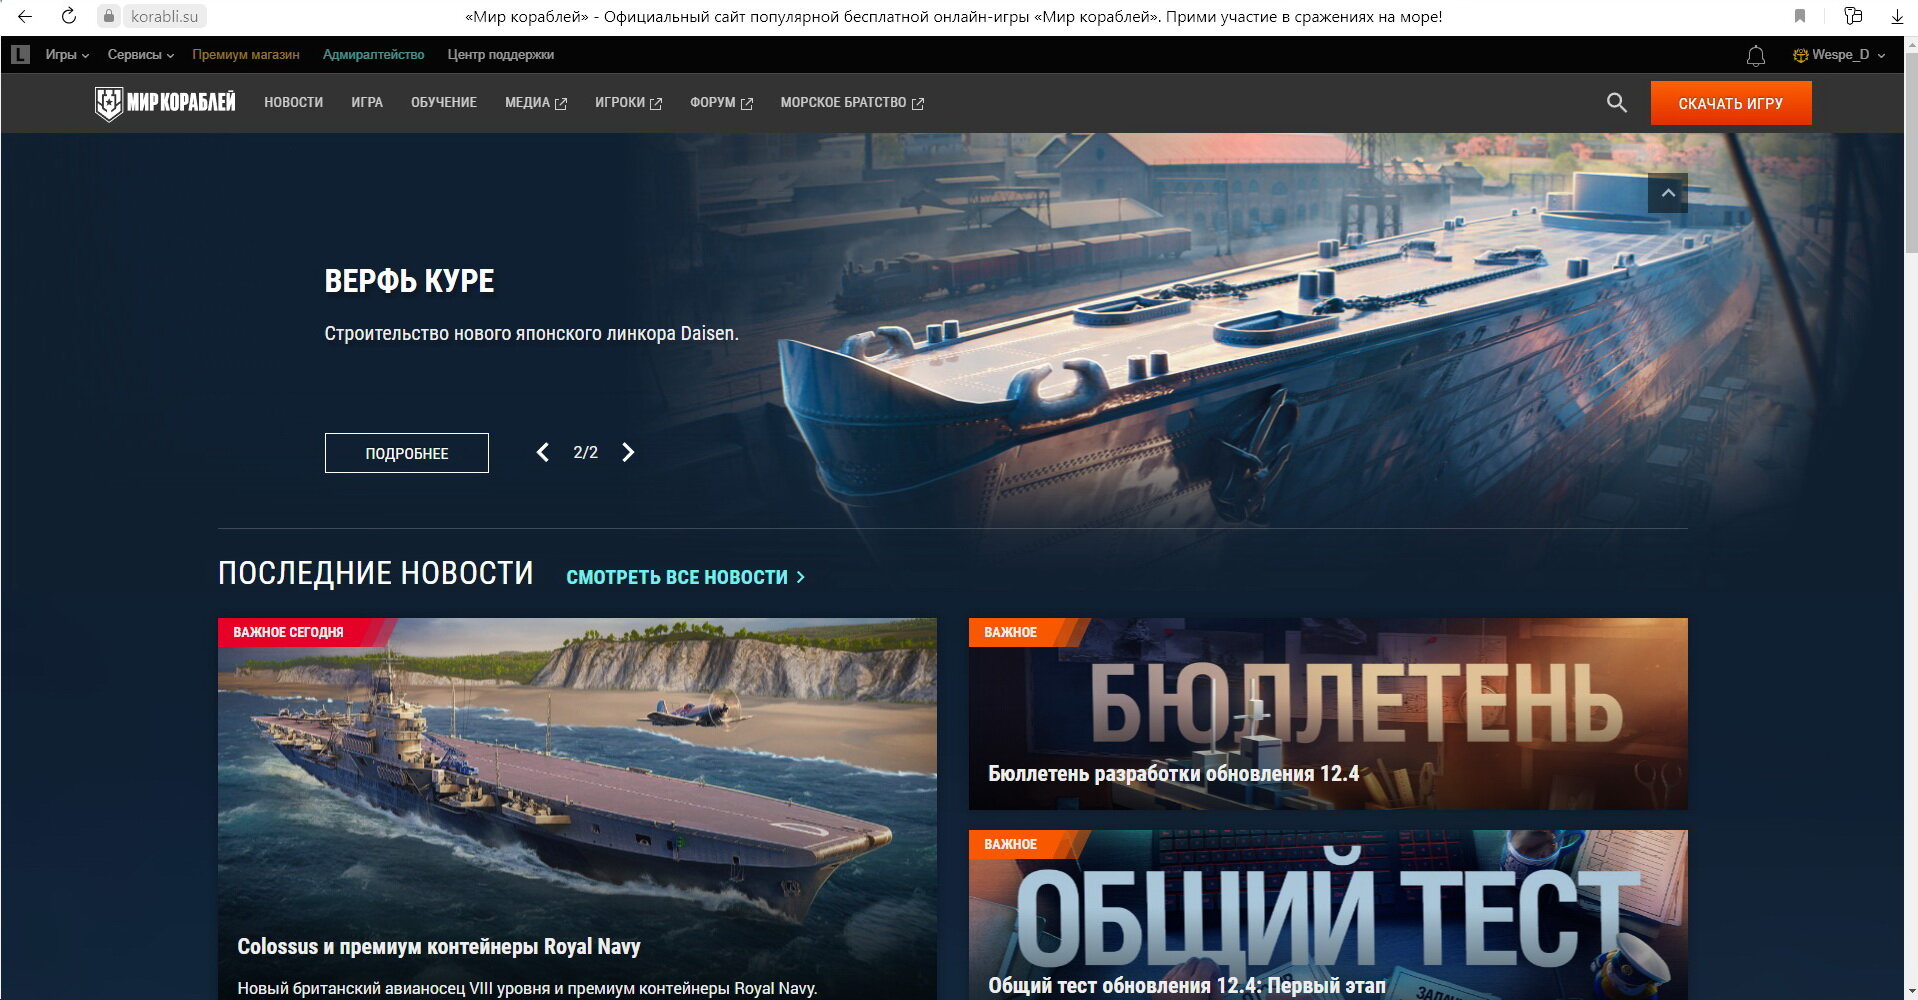Expand the Игры dropdown menu
Viewport: 1918px width, 1000px height.
pos(67,55)
